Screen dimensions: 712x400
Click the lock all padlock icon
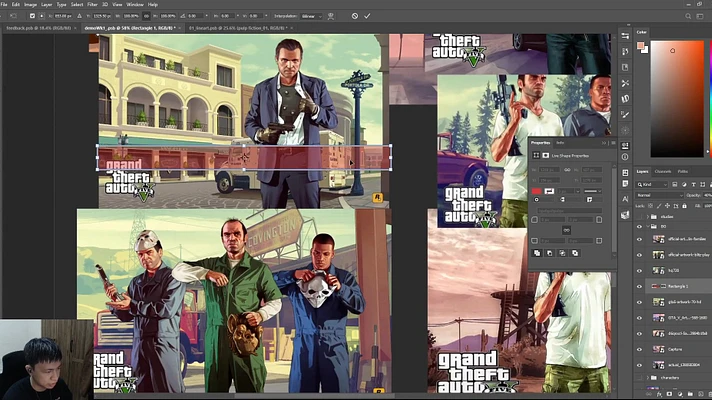(x=684, y=206)
